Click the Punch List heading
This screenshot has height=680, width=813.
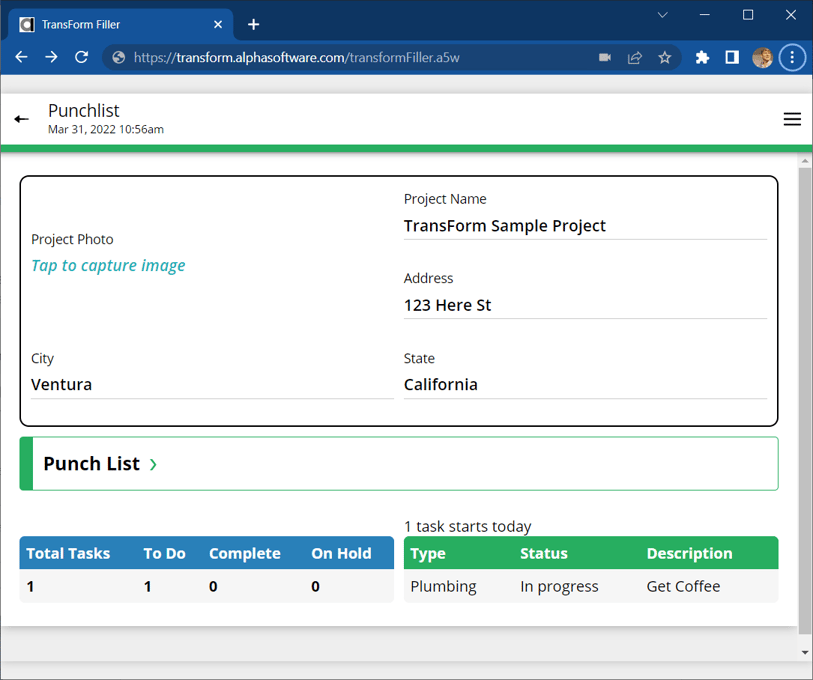tap(93, 464)
